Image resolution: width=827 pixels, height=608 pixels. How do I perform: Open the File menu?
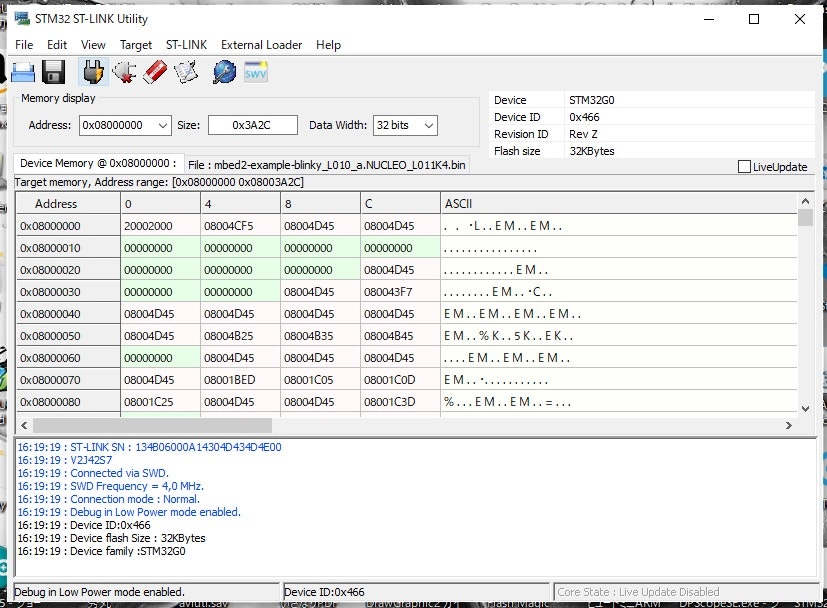24,45
